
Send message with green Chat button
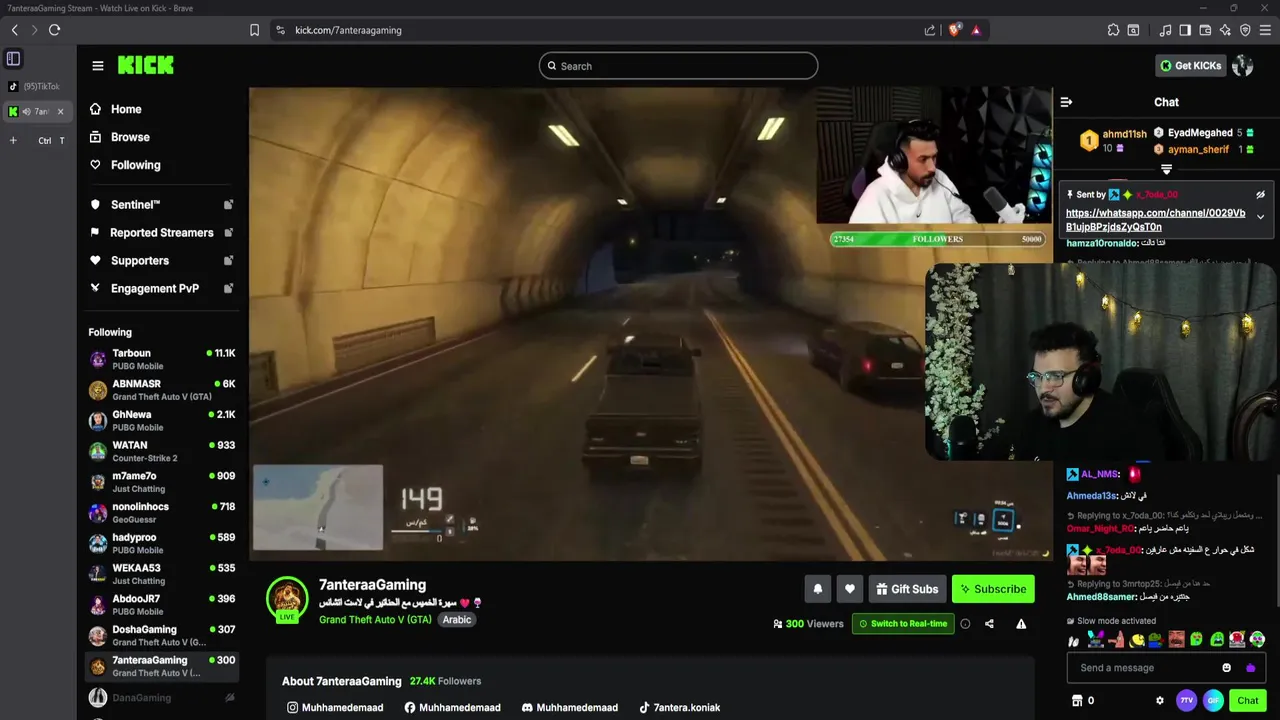click(x=1248, y=701)
